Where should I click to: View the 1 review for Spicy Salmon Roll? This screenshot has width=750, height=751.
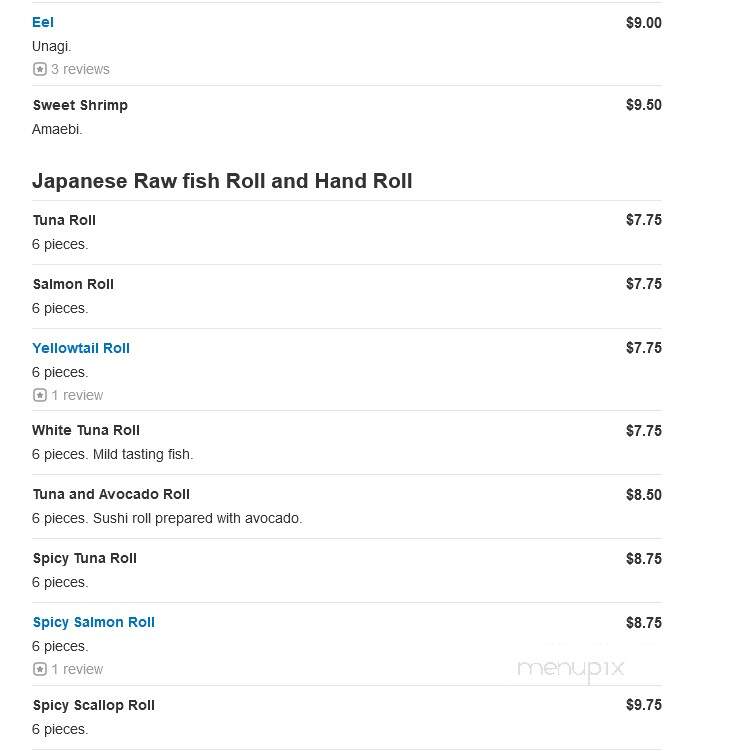coord(77,669)
